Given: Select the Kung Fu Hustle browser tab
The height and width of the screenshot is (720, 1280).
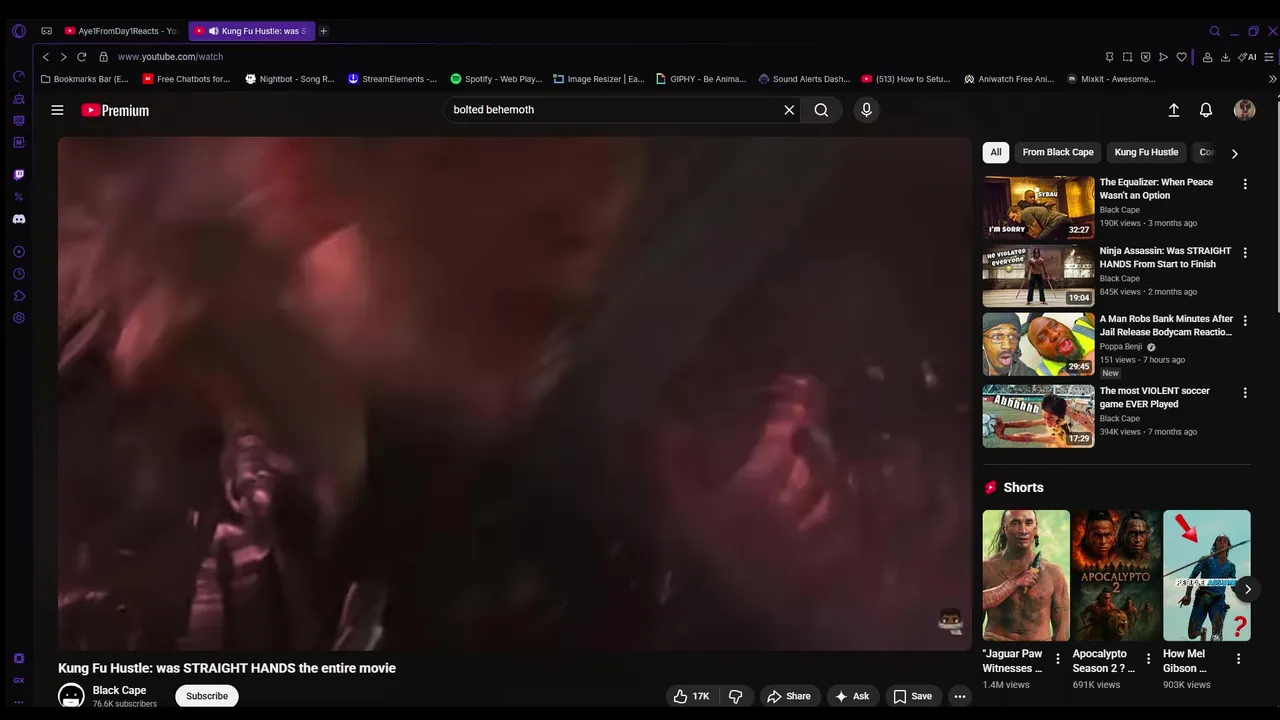Looking at the screenshot, I should click(252, 31).
